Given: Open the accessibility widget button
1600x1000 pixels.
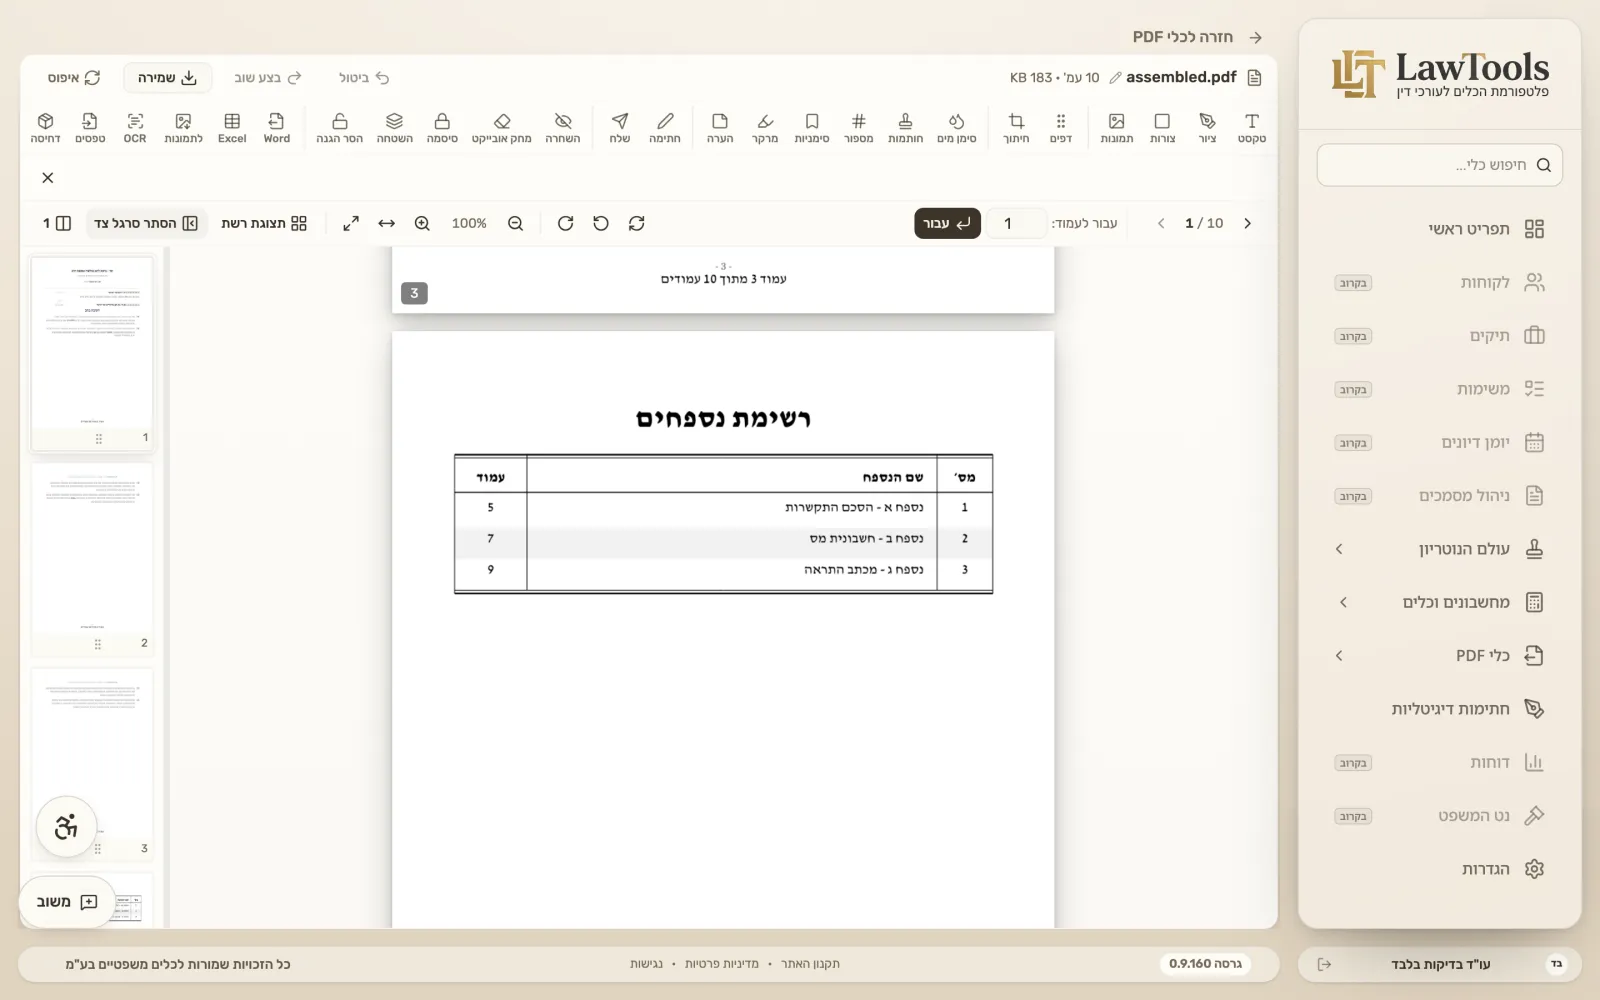Looking at the screenshot, I should (x=66, y=827).
